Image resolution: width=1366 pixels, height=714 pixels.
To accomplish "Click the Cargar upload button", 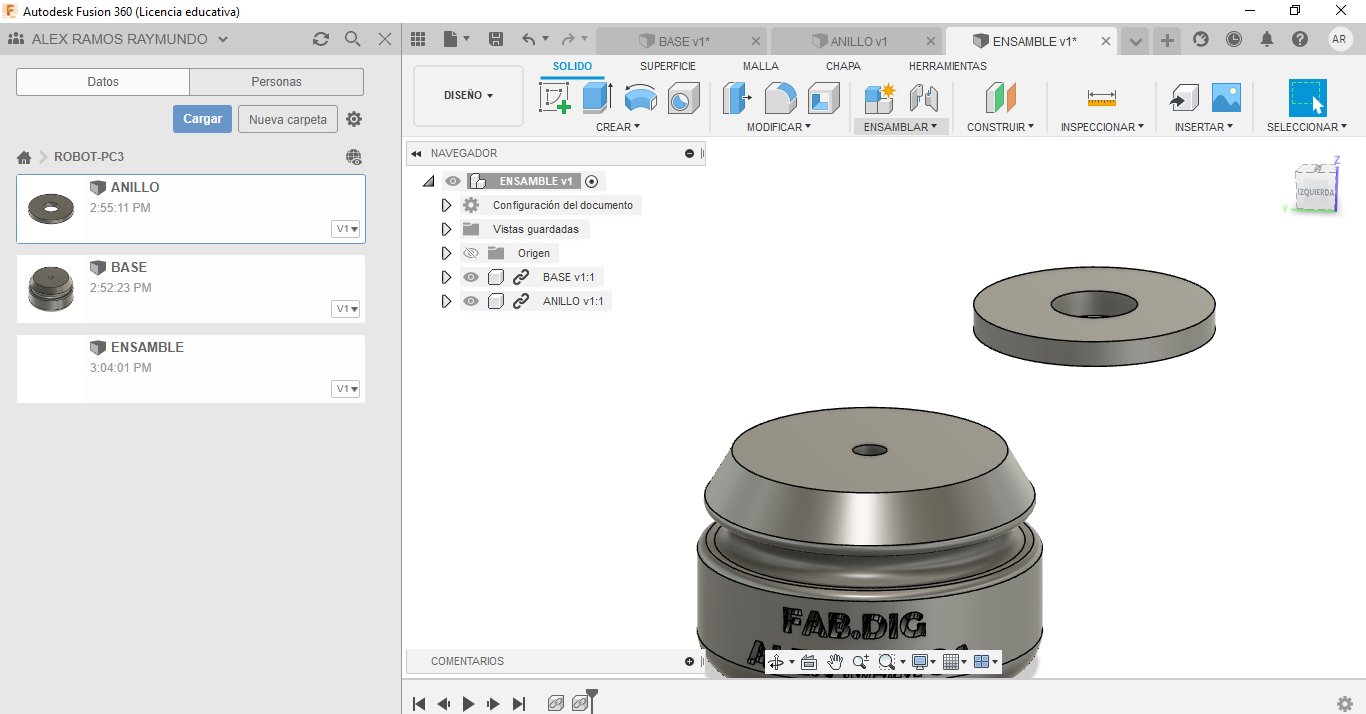I will 202,119.
